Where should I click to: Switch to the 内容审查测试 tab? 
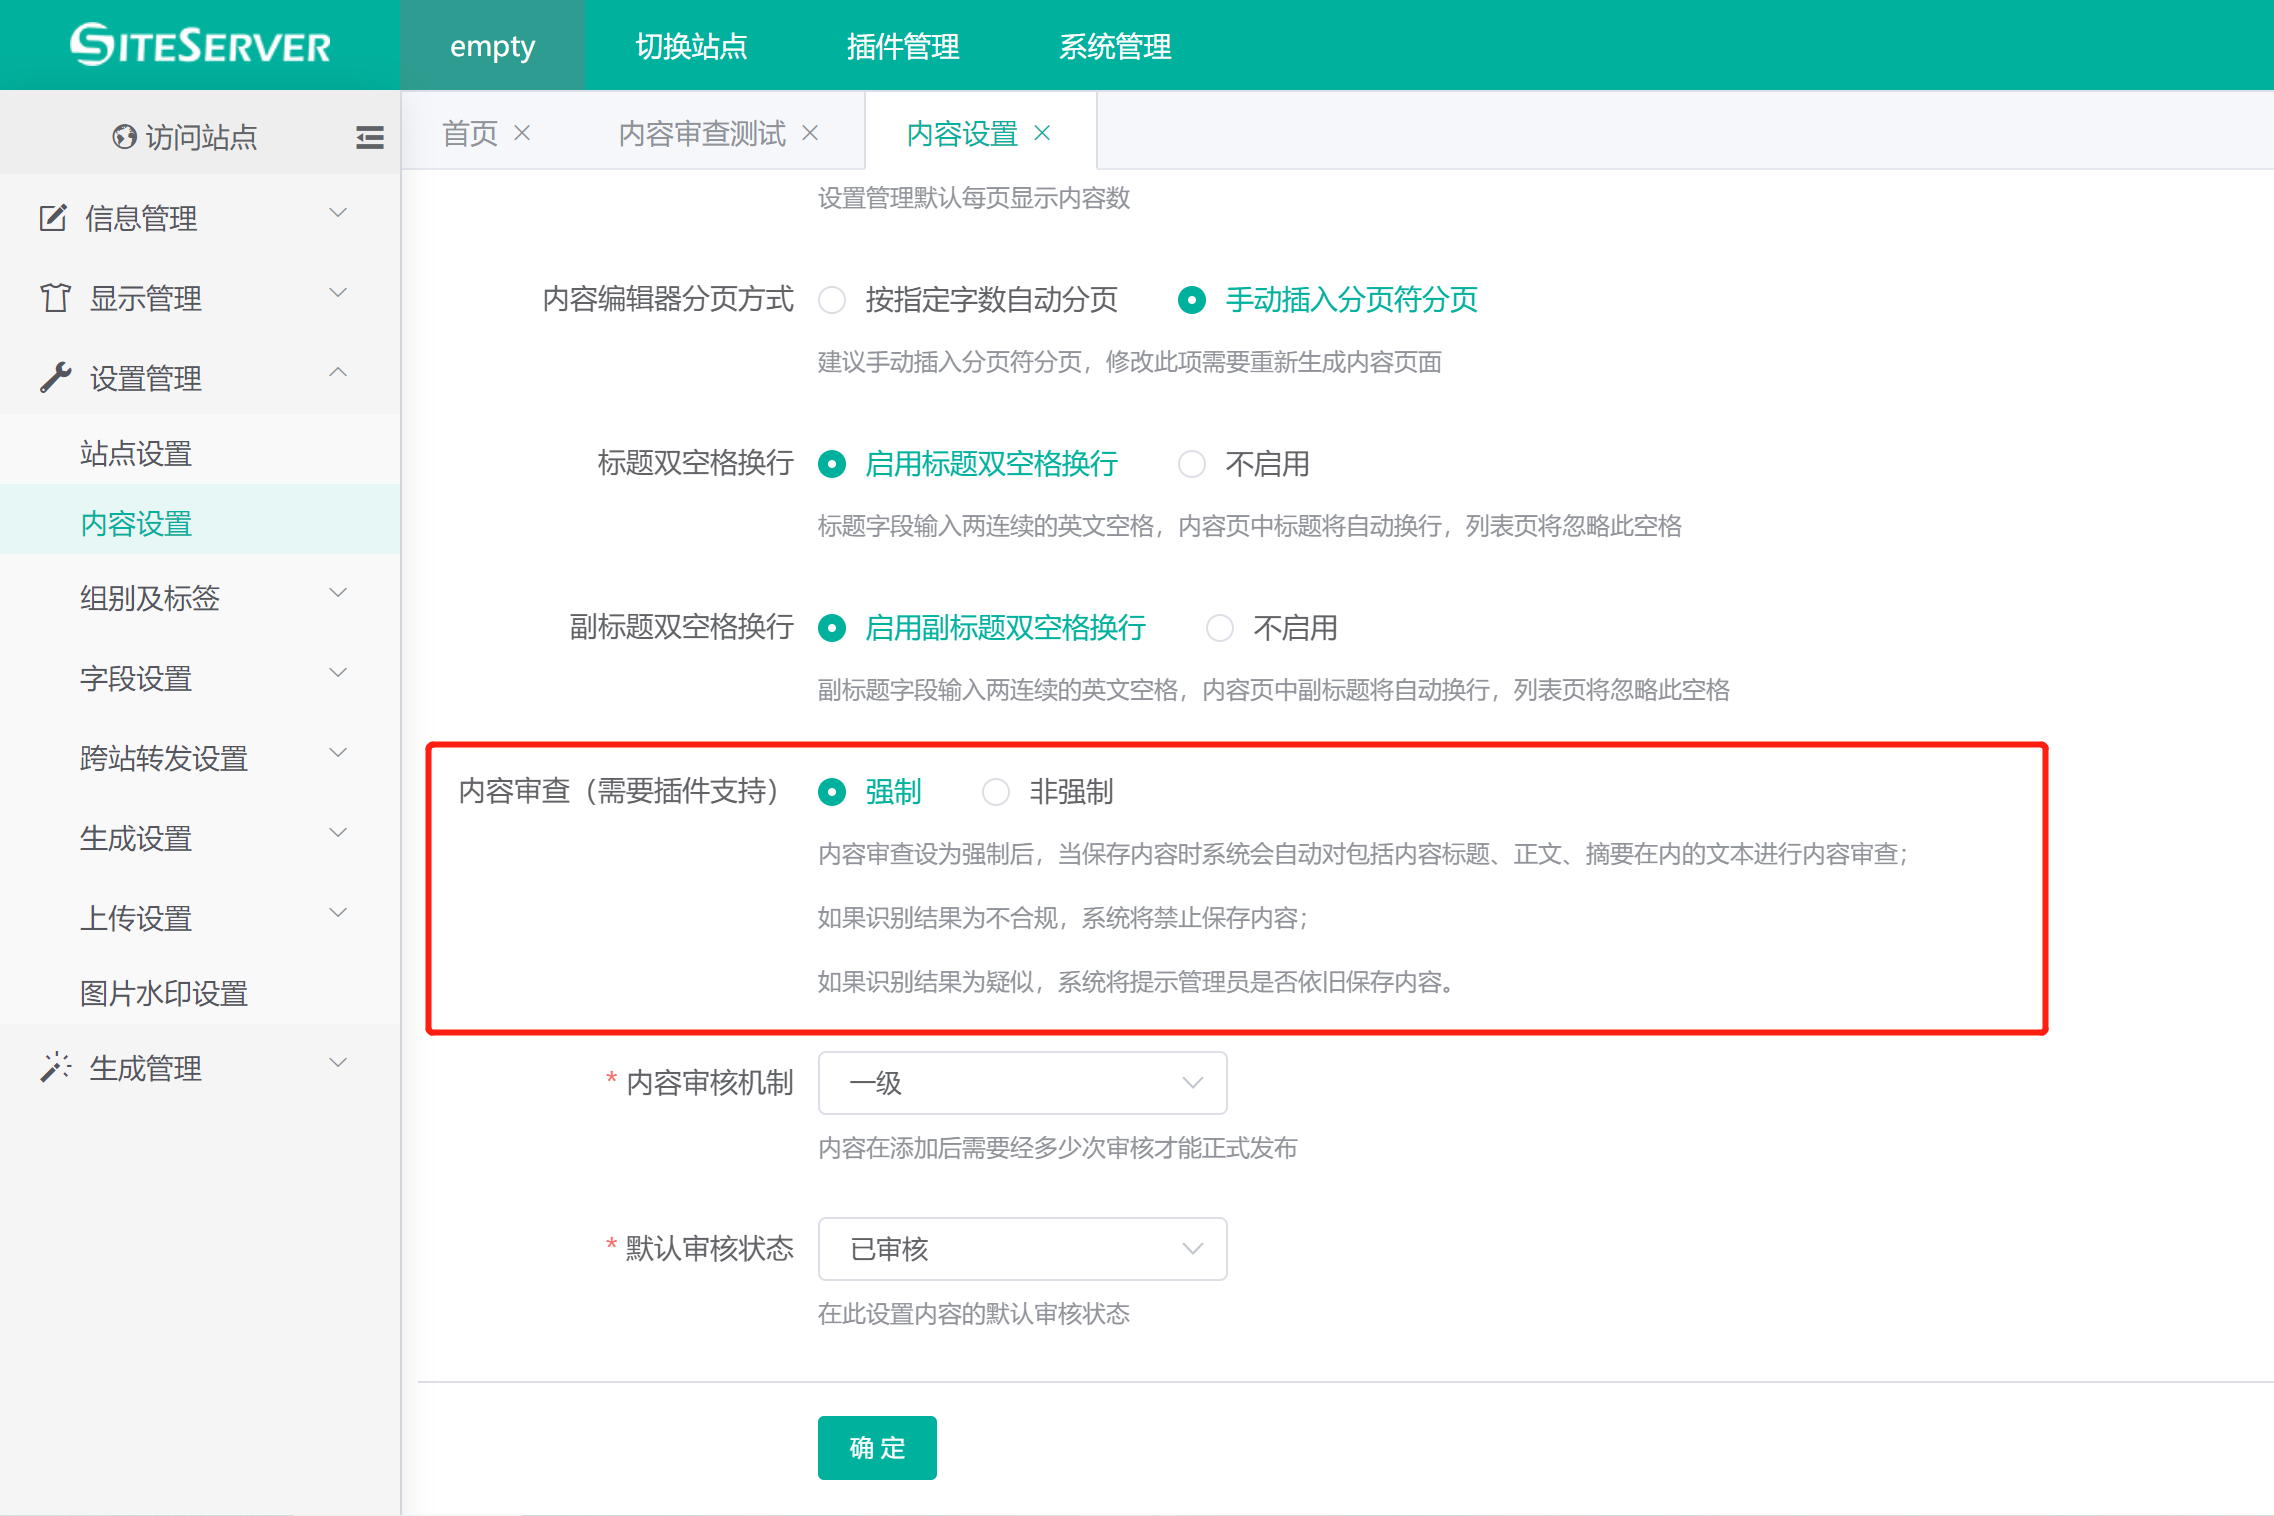(702, 133)
